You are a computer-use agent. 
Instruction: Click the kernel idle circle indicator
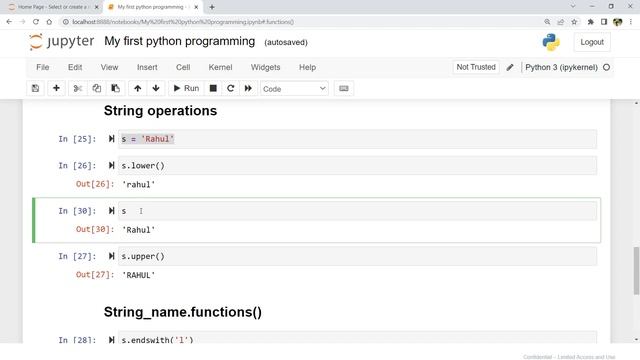point(607,67)
